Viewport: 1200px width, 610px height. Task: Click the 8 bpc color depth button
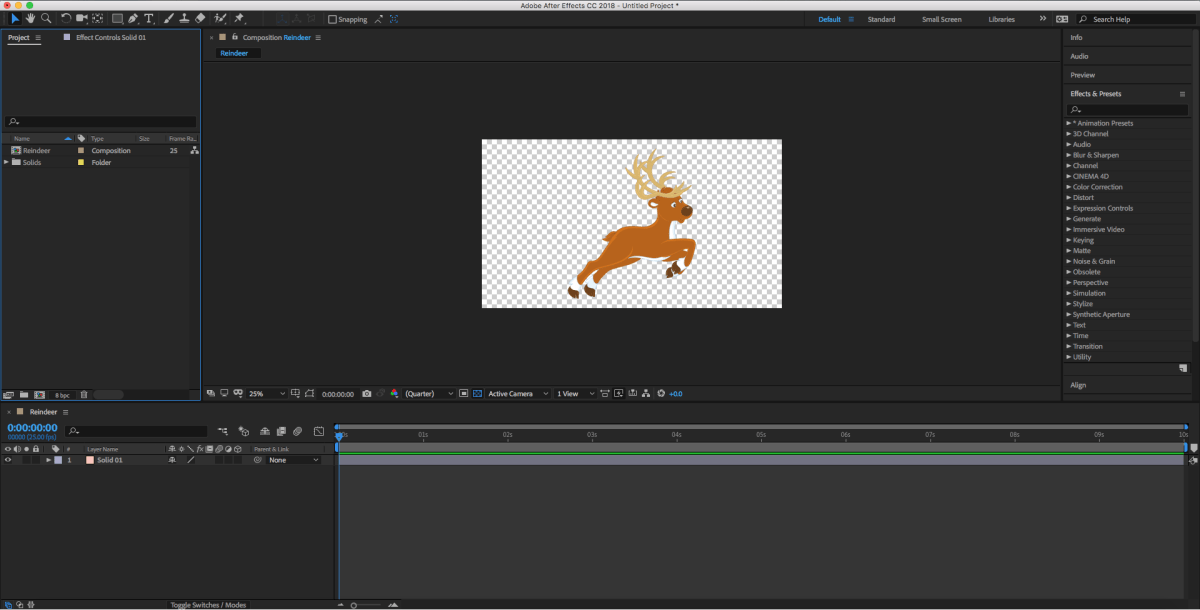(62, 395)
